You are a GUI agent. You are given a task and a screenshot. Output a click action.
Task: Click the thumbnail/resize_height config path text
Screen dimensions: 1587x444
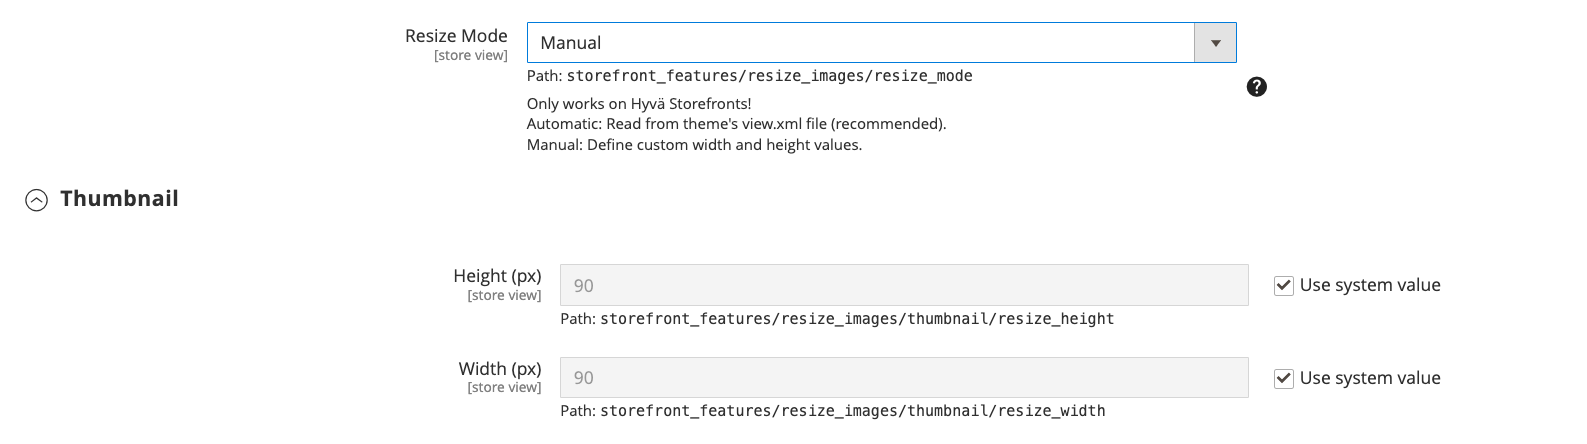856,319
